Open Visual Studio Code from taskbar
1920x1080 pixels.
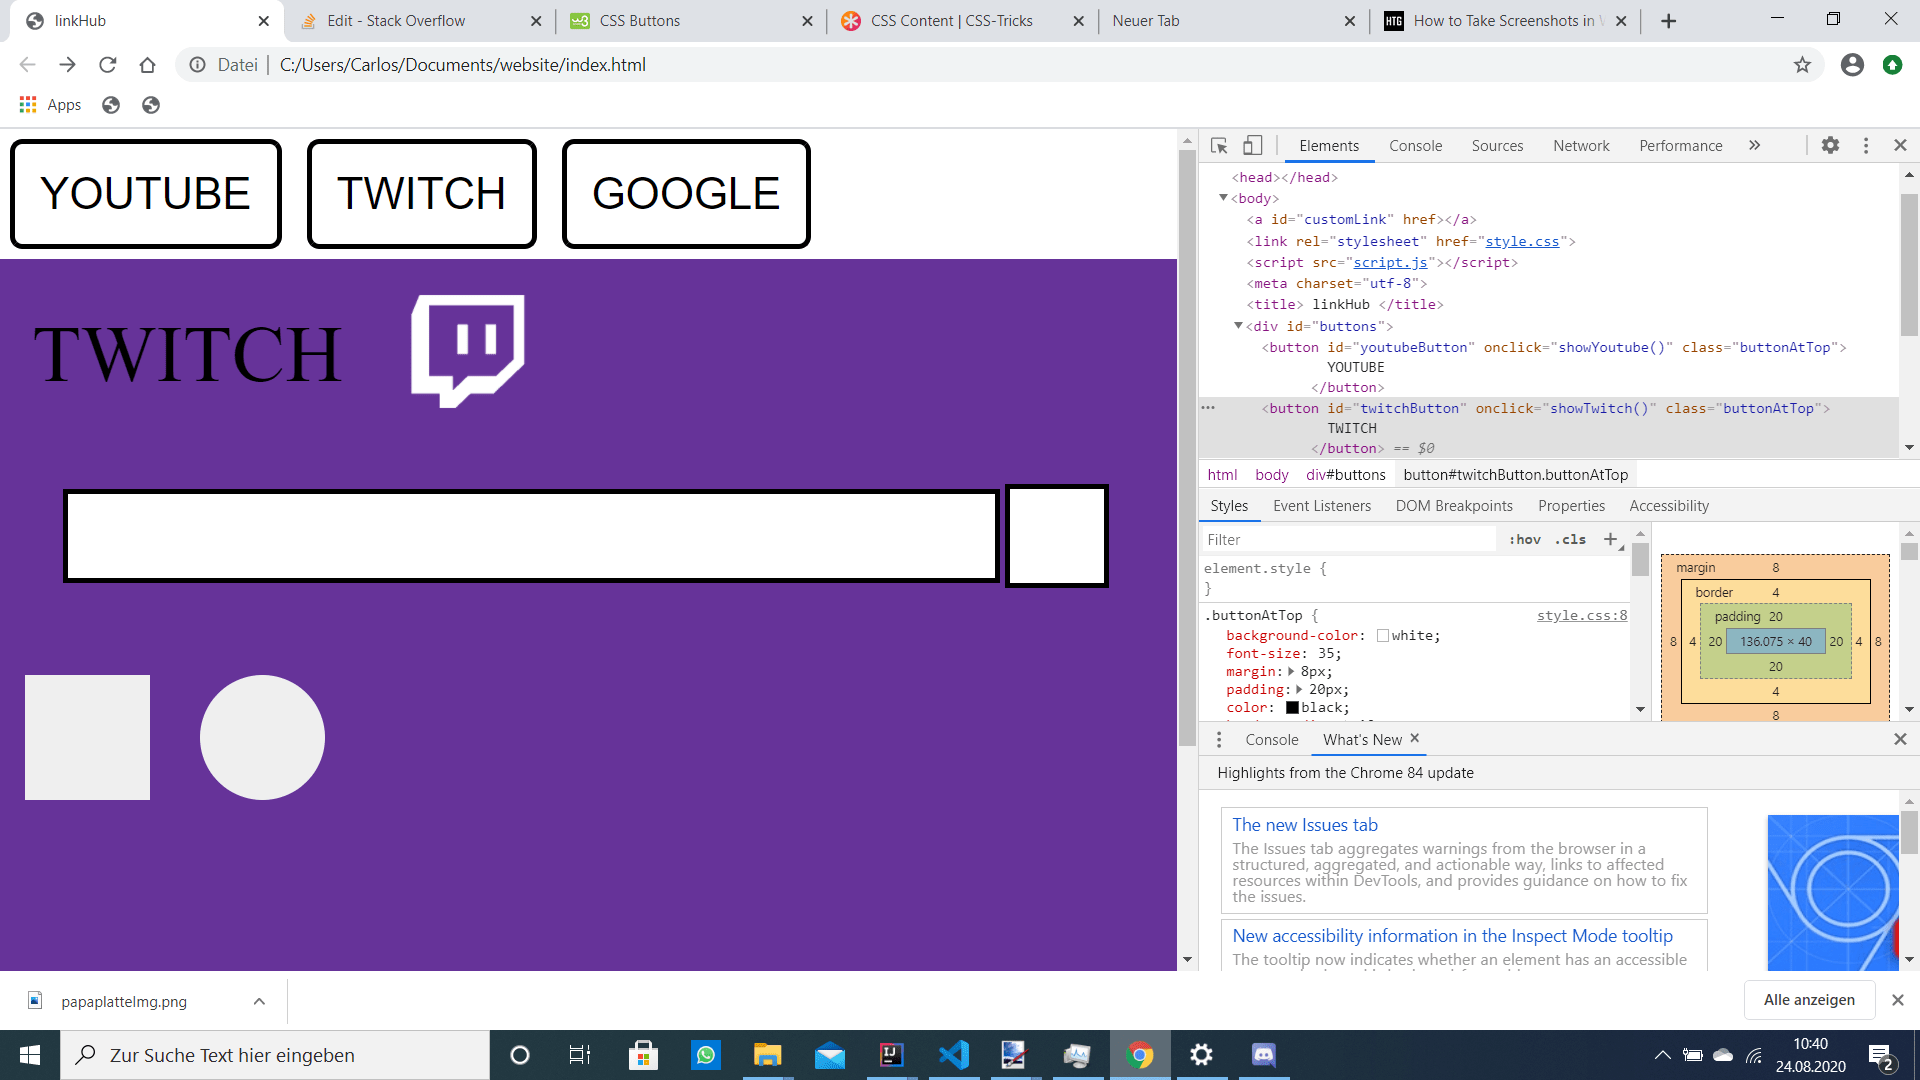pyautogui.click(x=954, y=1055)
